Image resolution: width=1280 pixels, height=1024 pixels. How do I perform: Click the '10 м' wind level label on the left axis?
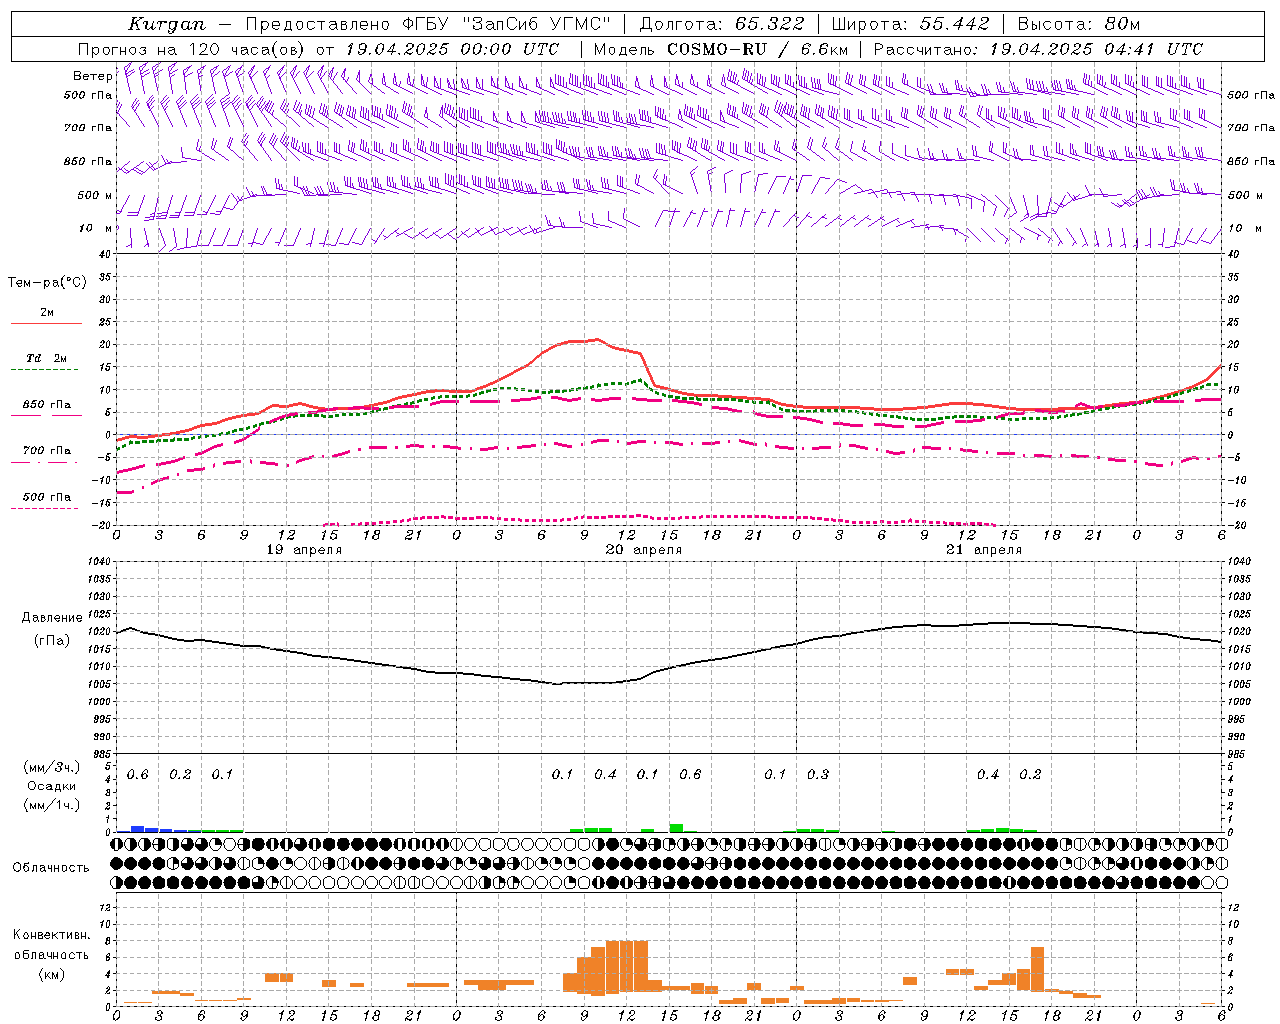pos(95,228)
